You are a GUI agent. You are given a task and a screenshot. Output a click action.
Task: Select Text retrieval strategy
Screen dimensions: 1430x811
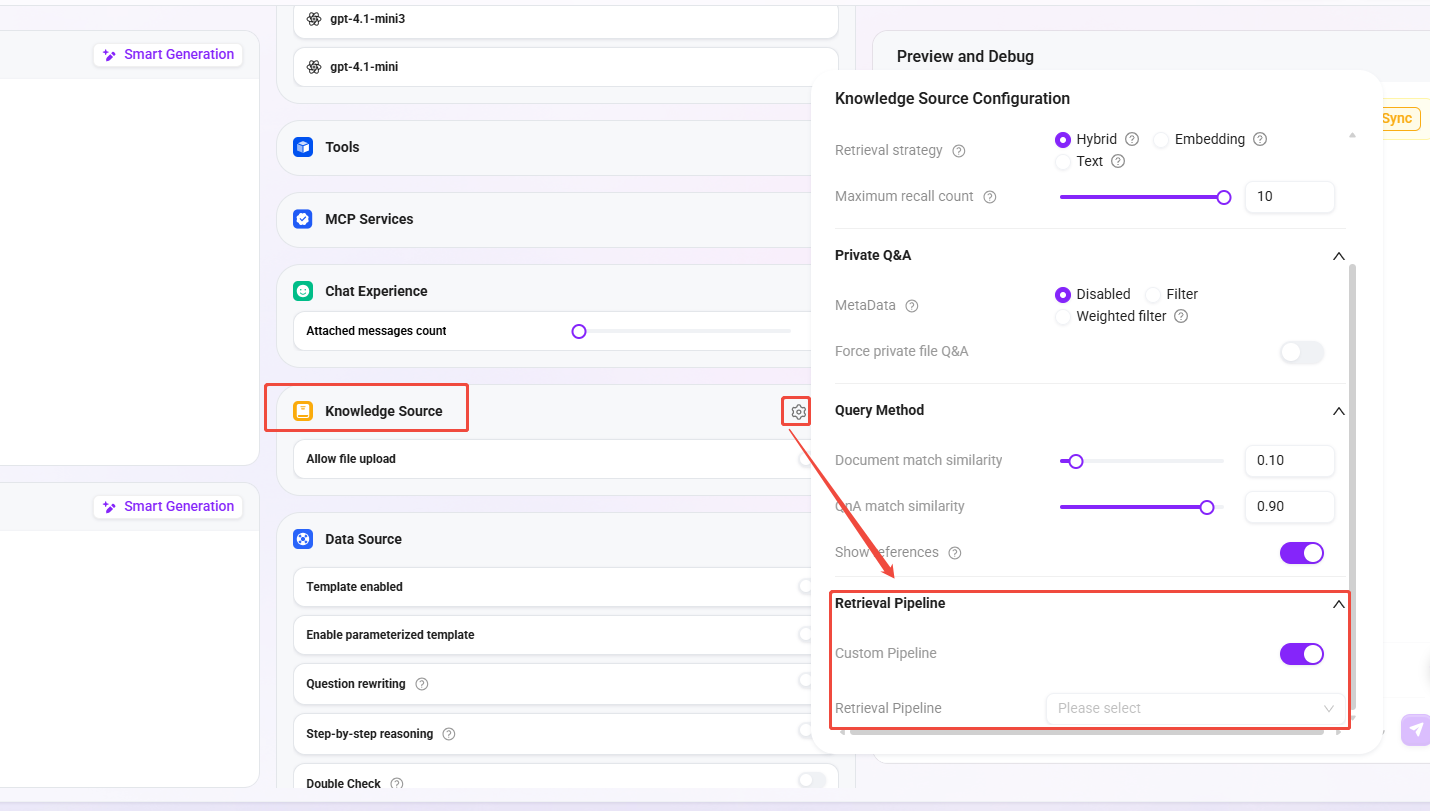tap(1063, 161)
